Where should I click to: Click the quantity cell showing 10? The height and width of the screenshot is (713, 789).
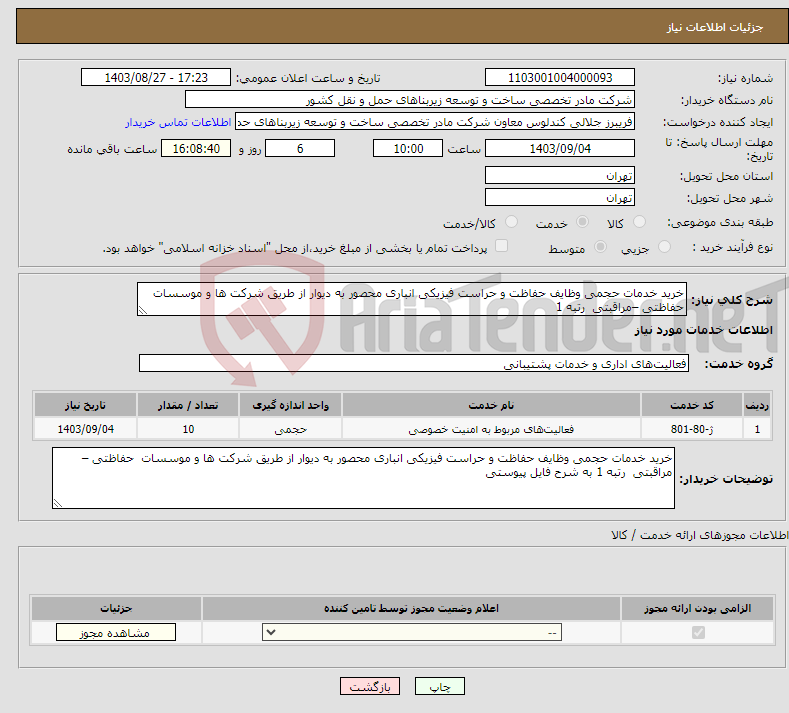pos(188,429)
